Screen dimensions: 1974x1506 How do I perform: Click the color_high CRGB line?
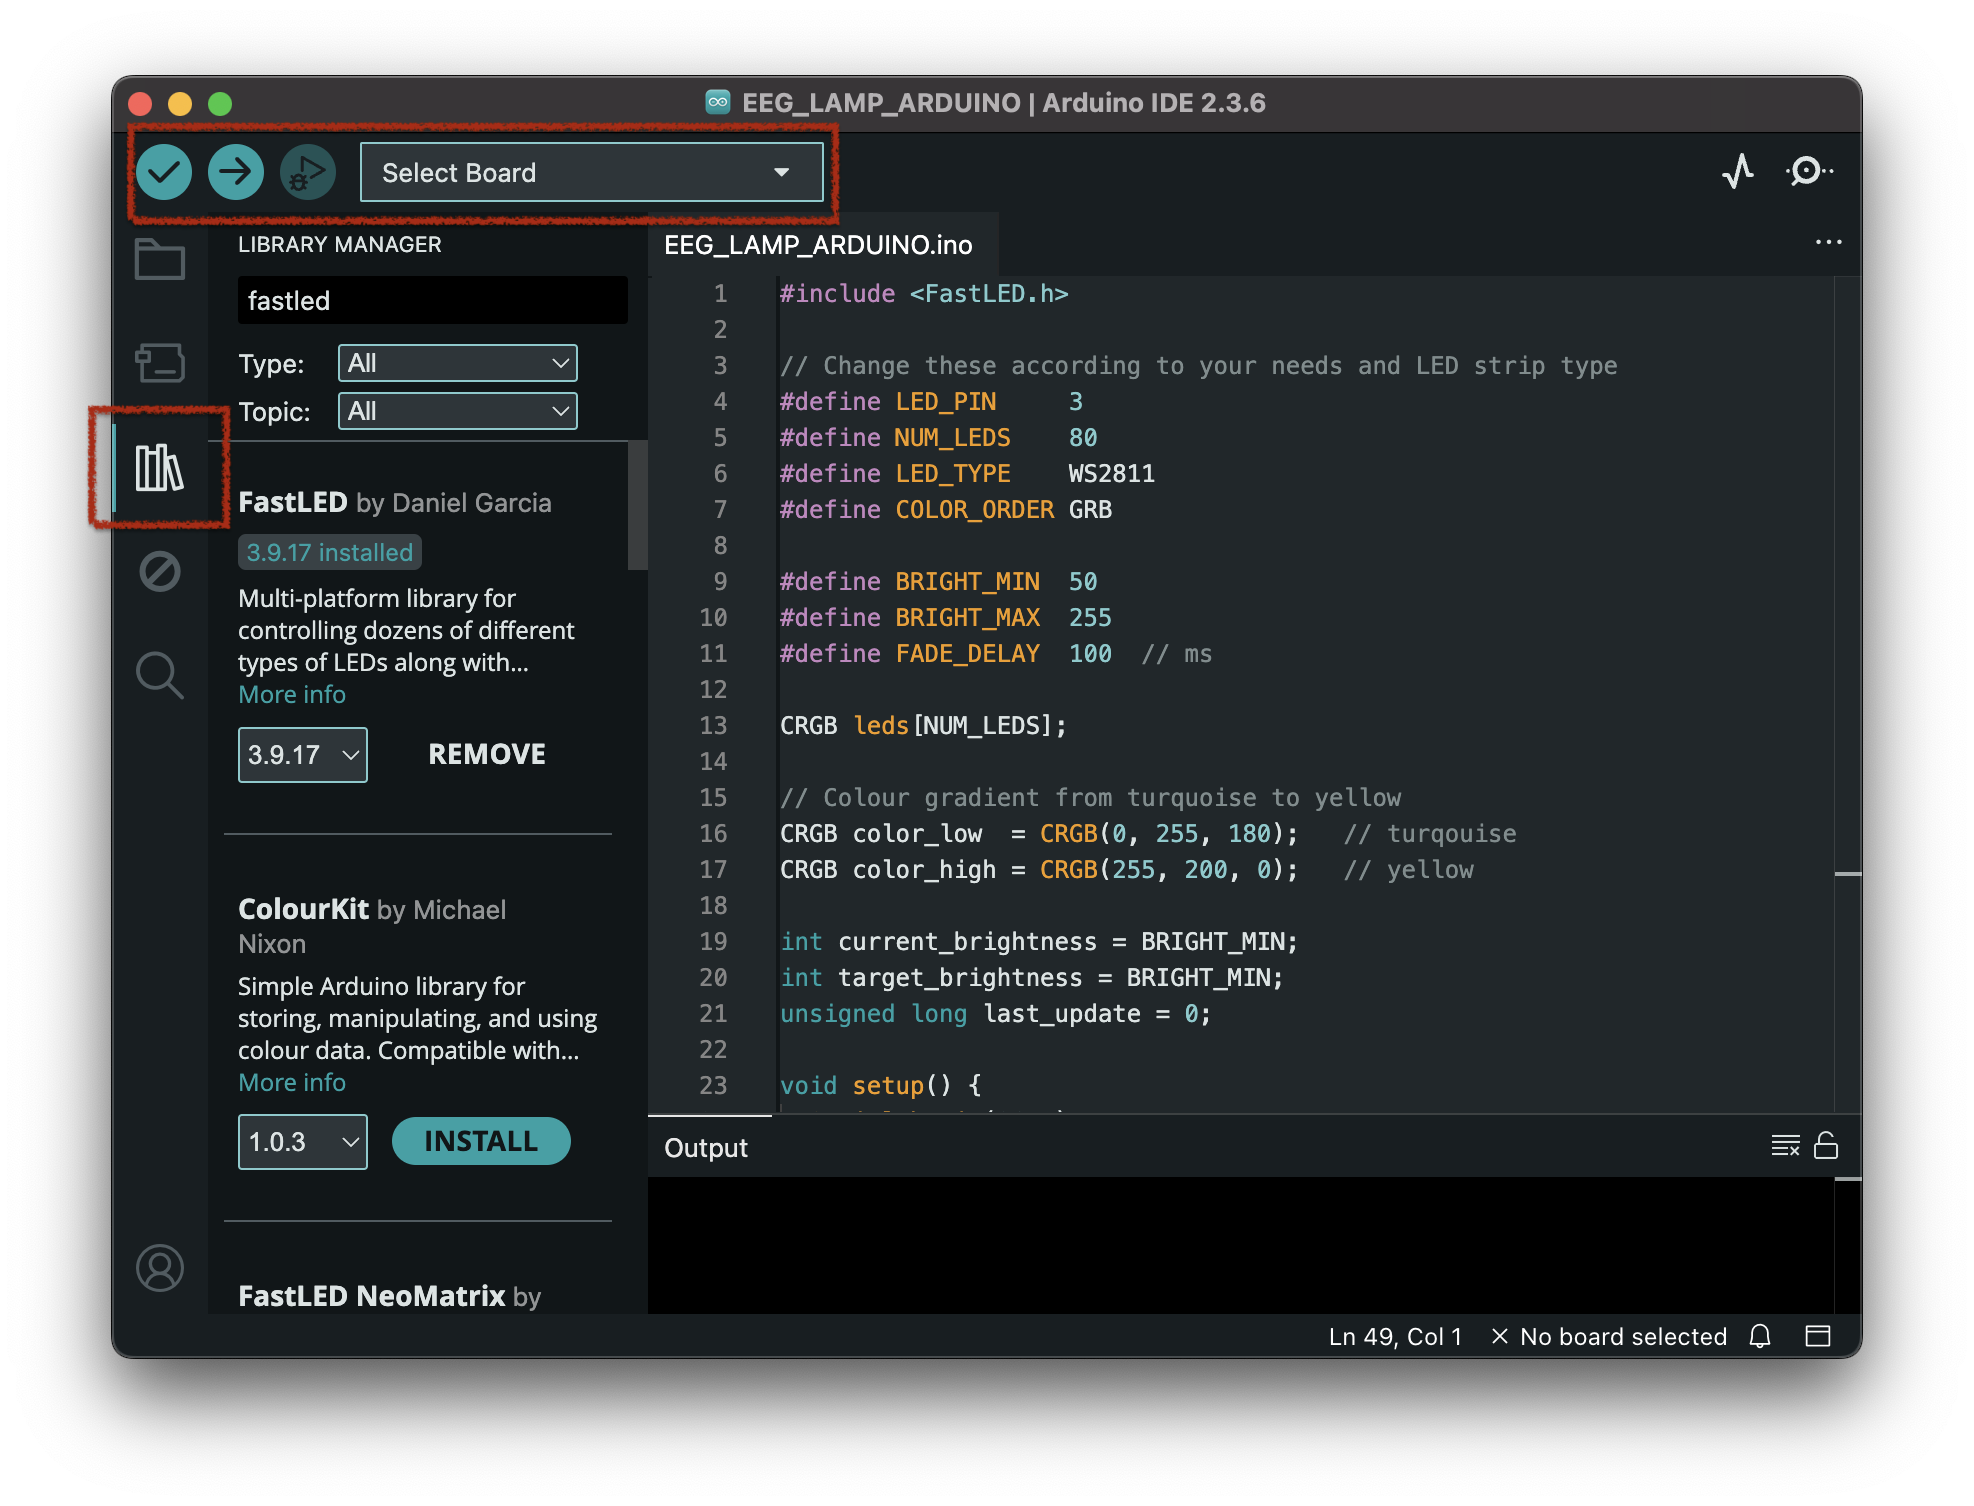click(x=1127, y=870)
